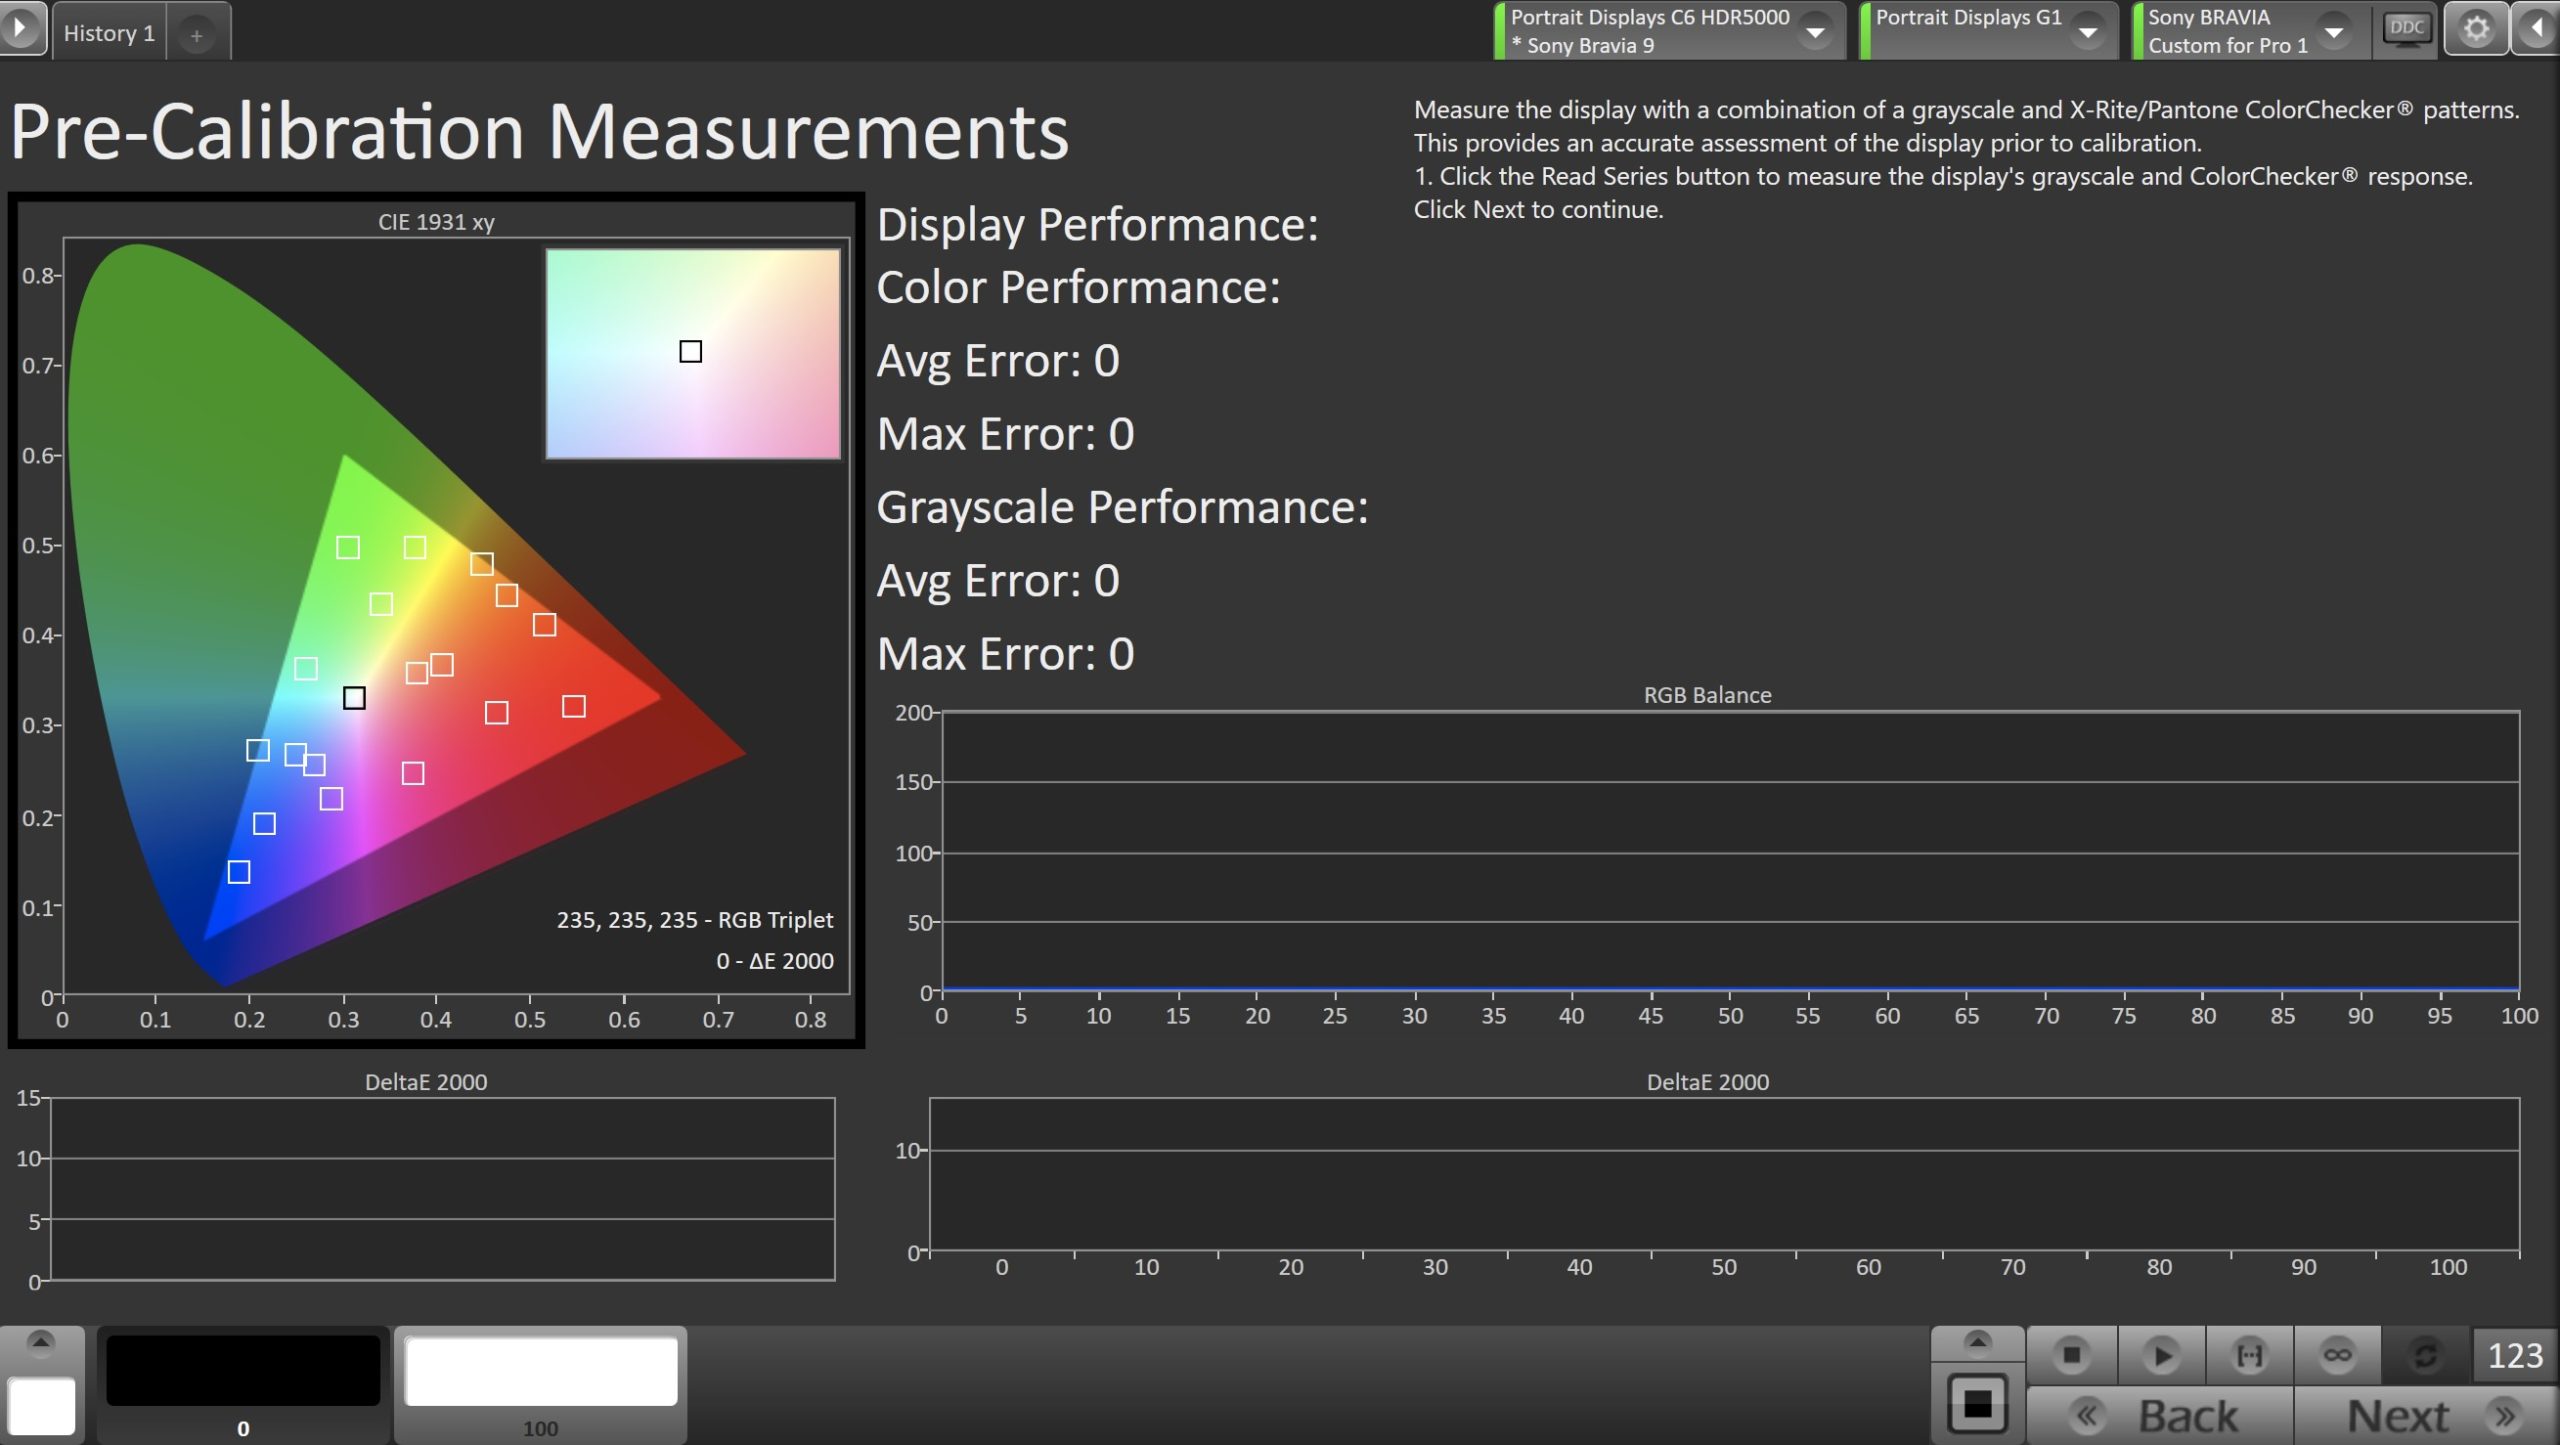Select the black 0 level swatch
Screen dimensions: 2560x1445
tap(243, 1384)
